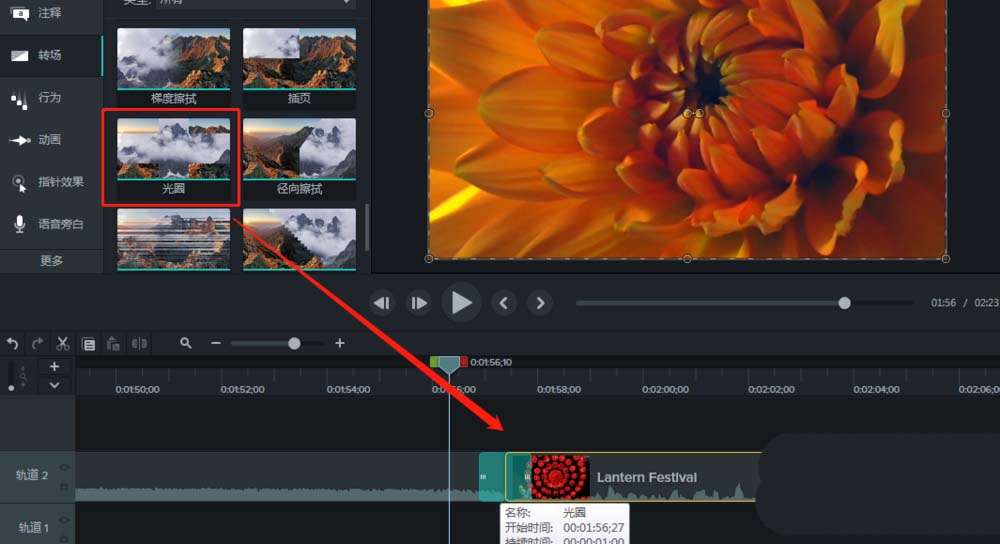Click the 更多 button in sidebar
The image size is (1000, 544).
pos(51,261)
